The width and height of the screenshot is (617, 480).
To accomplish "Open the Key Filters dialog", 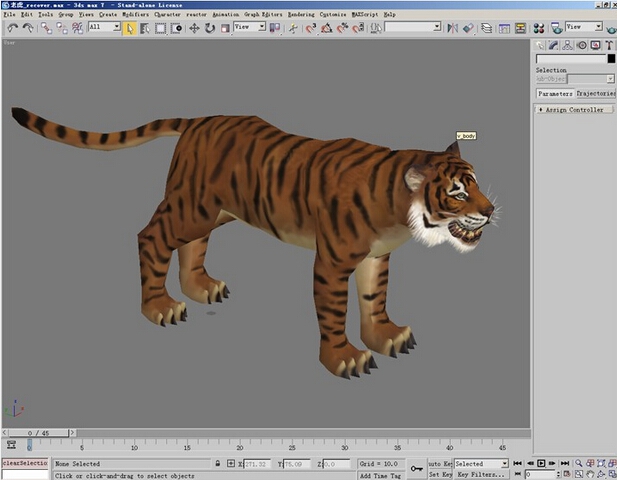I will [x=481, y=474].
